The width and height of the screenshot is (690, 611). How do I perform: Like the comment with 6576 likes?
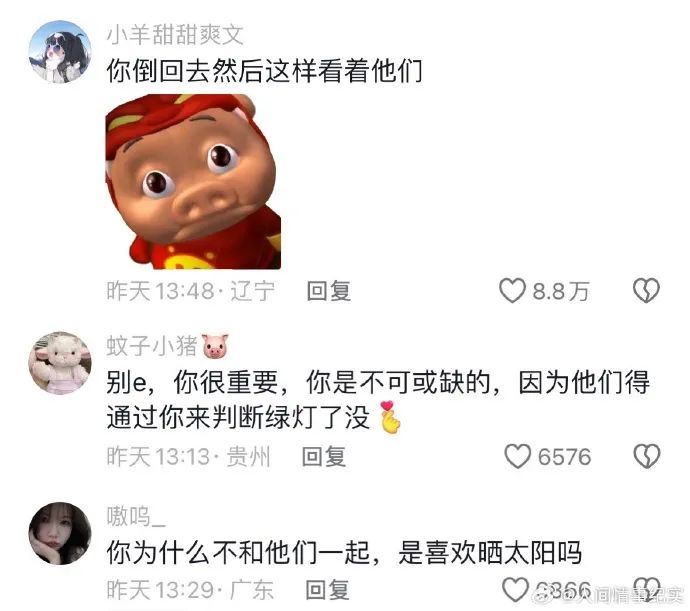pyautogui.click(x=518, y=456)
